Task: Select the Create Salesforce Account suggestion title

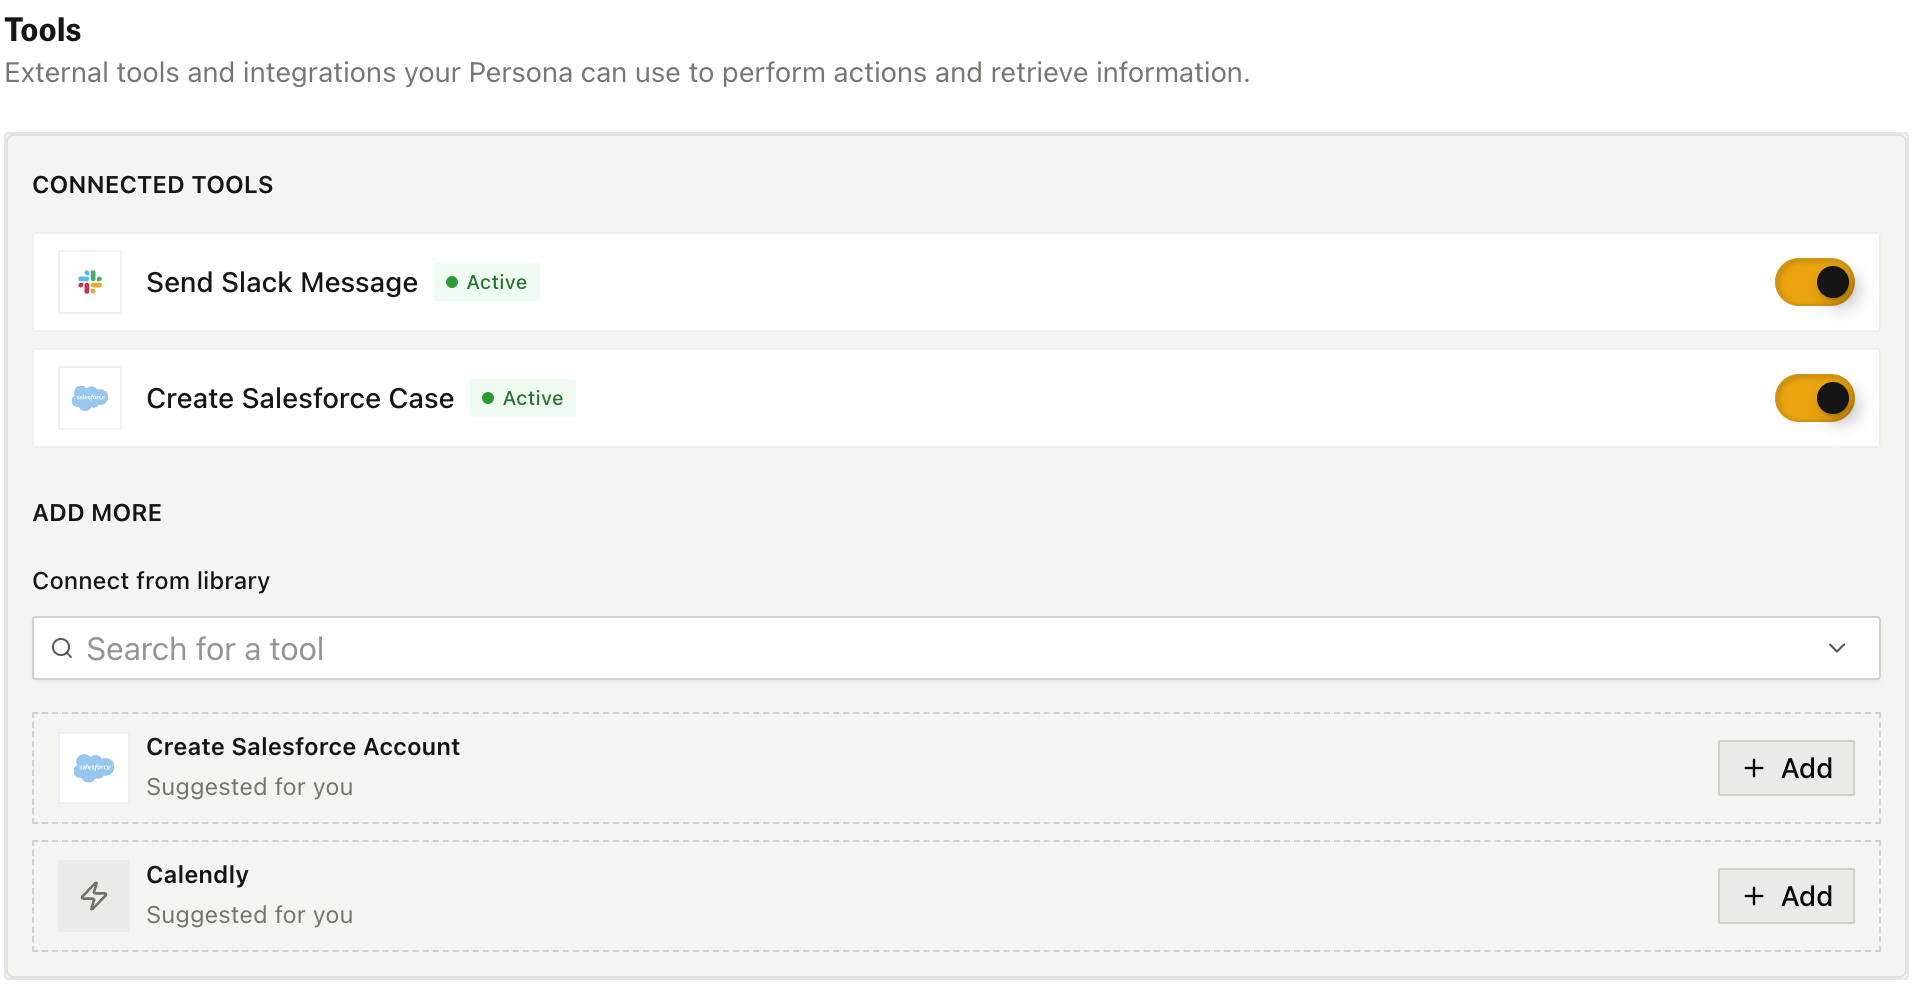Action: pyautogui.click(x=303, y=747)
